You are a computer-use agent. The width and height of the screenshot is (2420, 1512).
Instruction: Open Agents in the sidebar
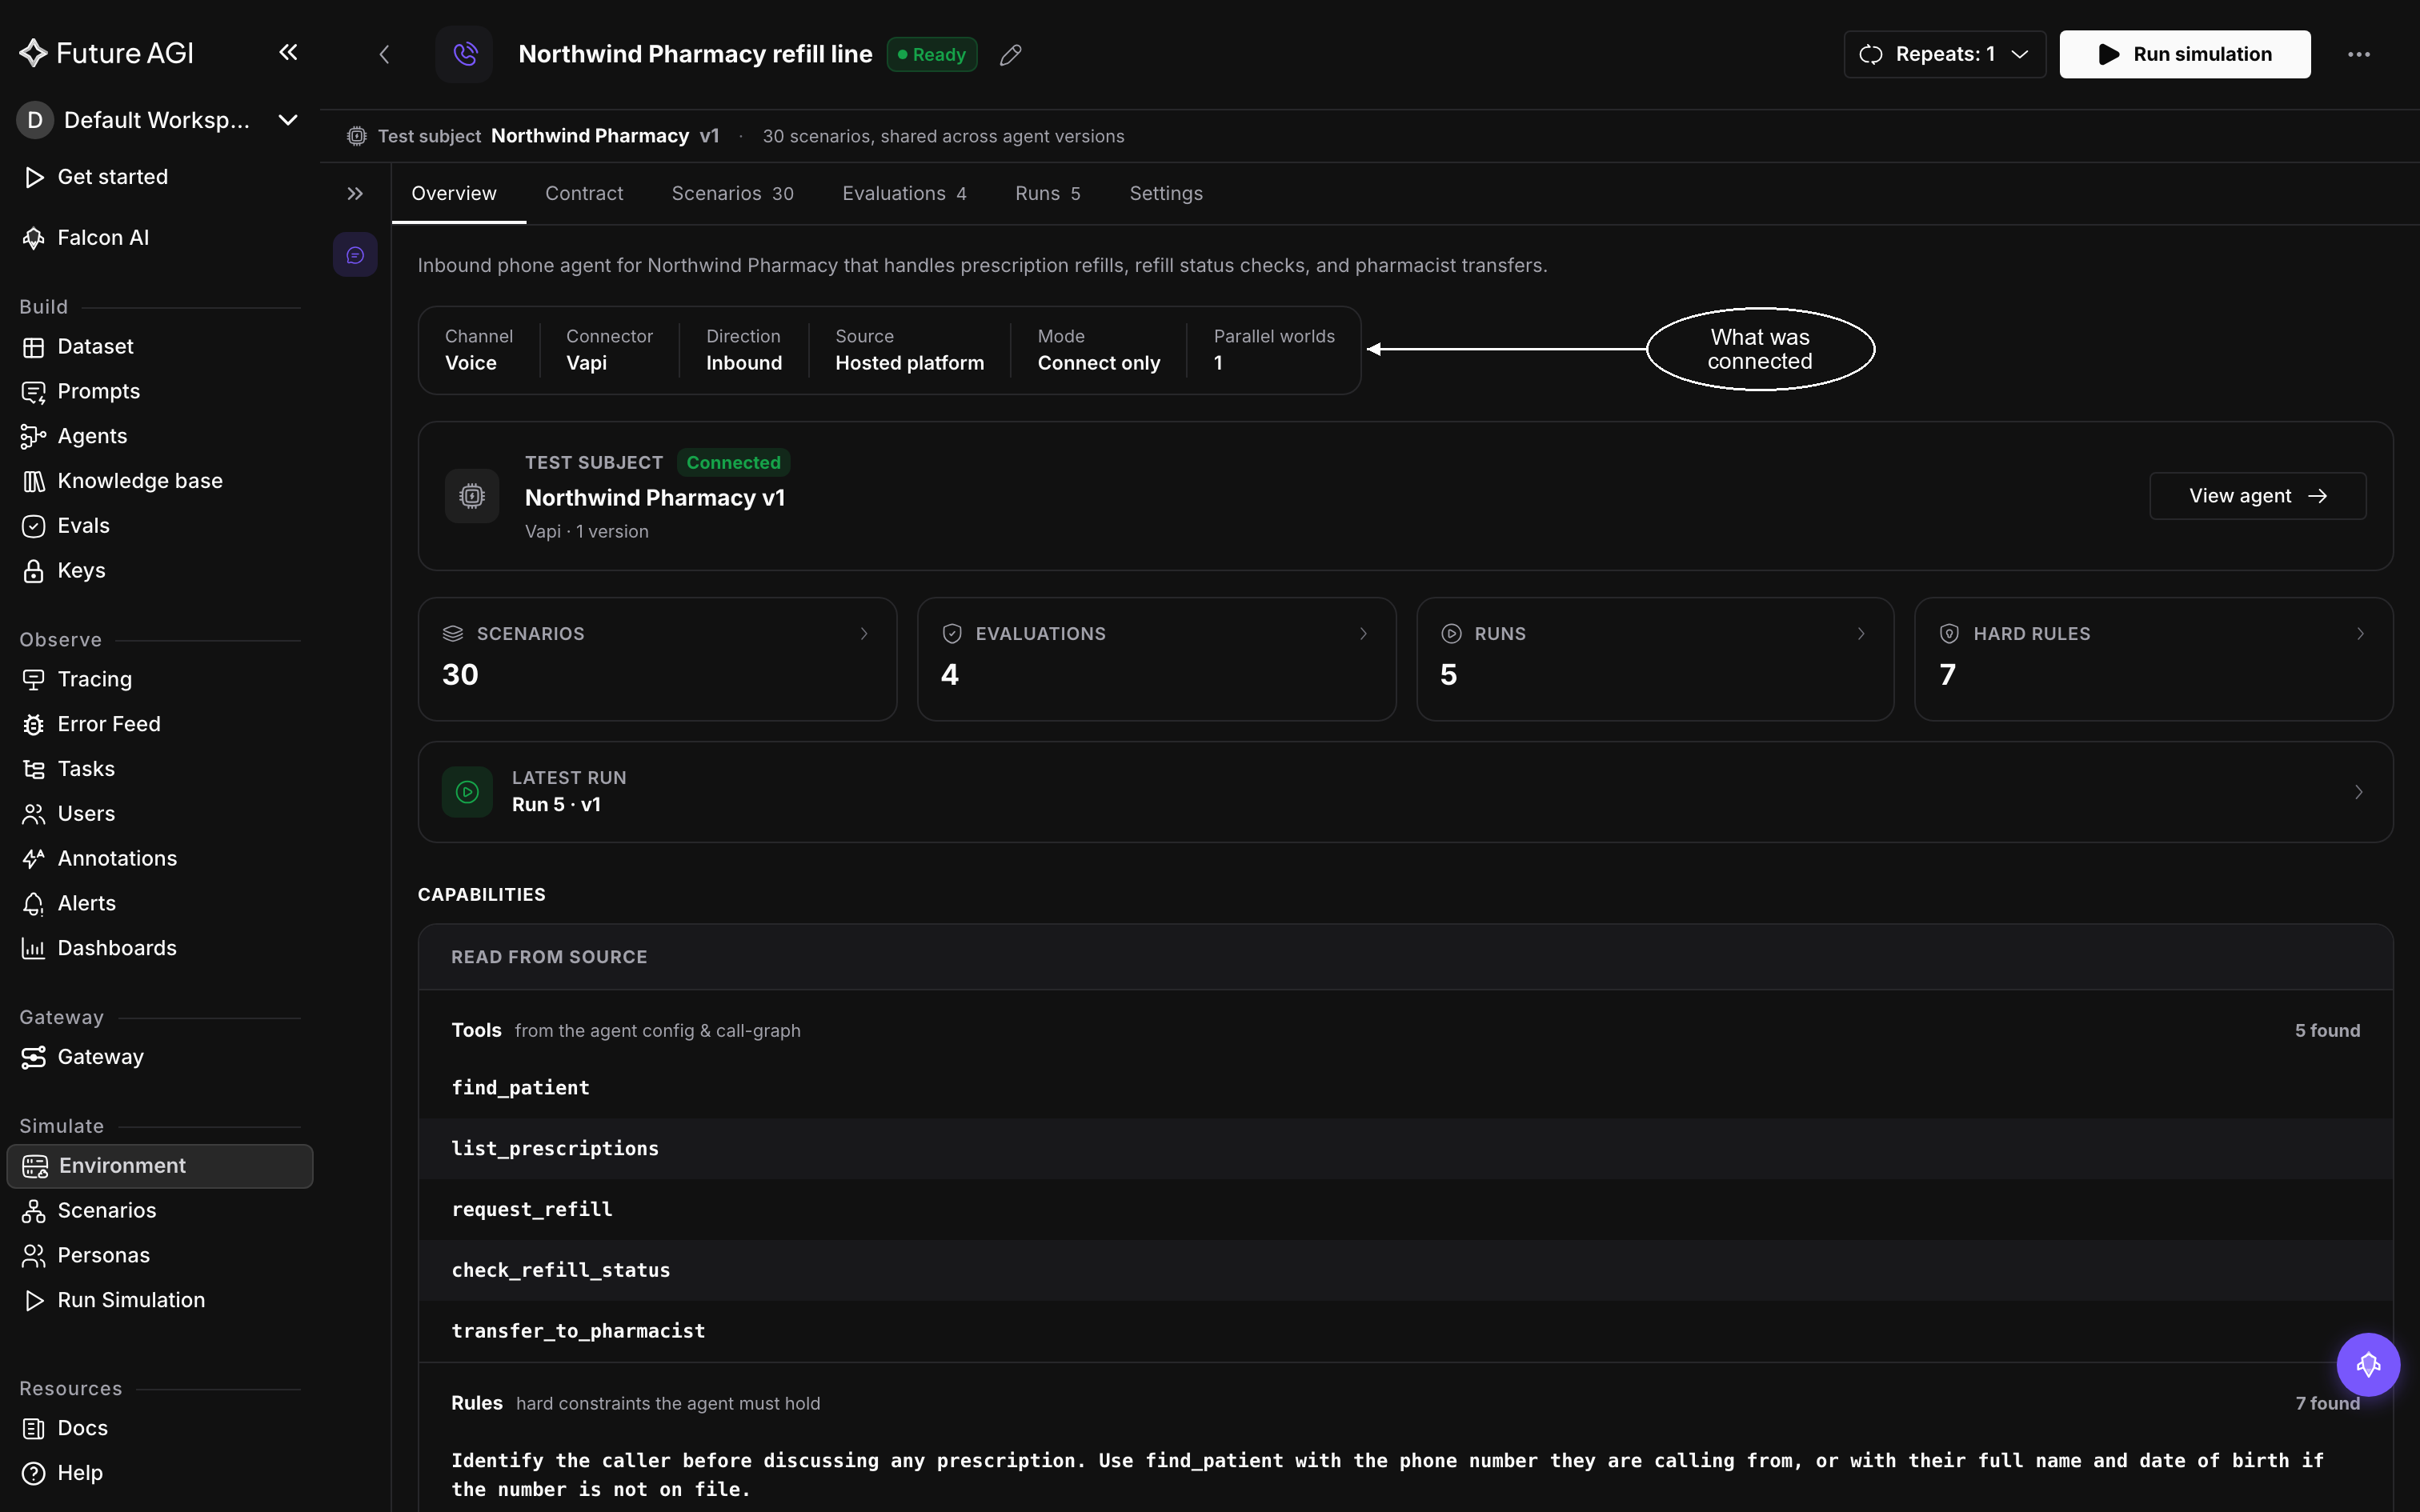[x=160, y=437]
